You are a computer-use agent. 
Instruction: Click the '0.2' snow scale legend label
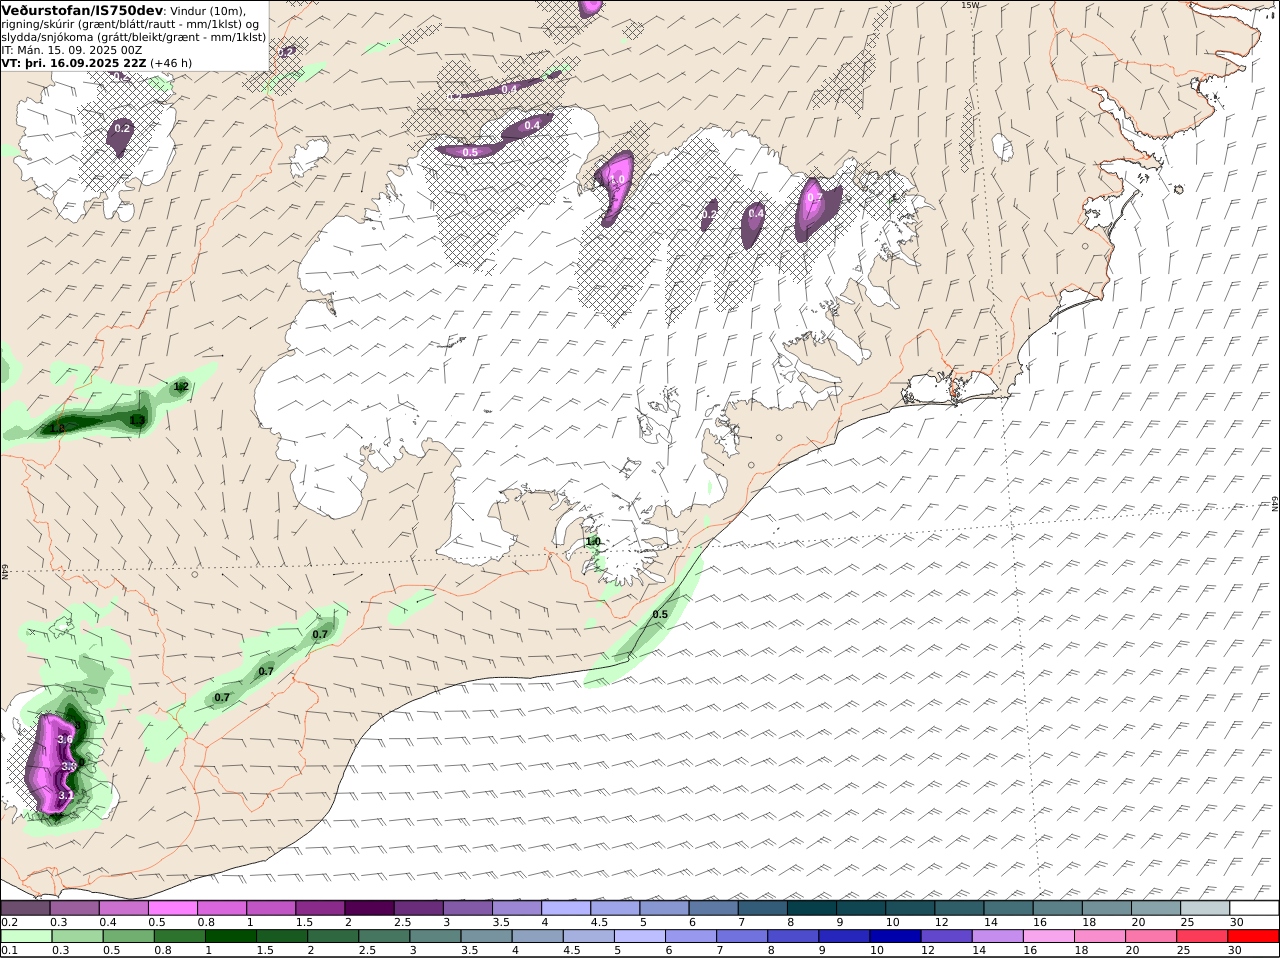tap(9, 922)
